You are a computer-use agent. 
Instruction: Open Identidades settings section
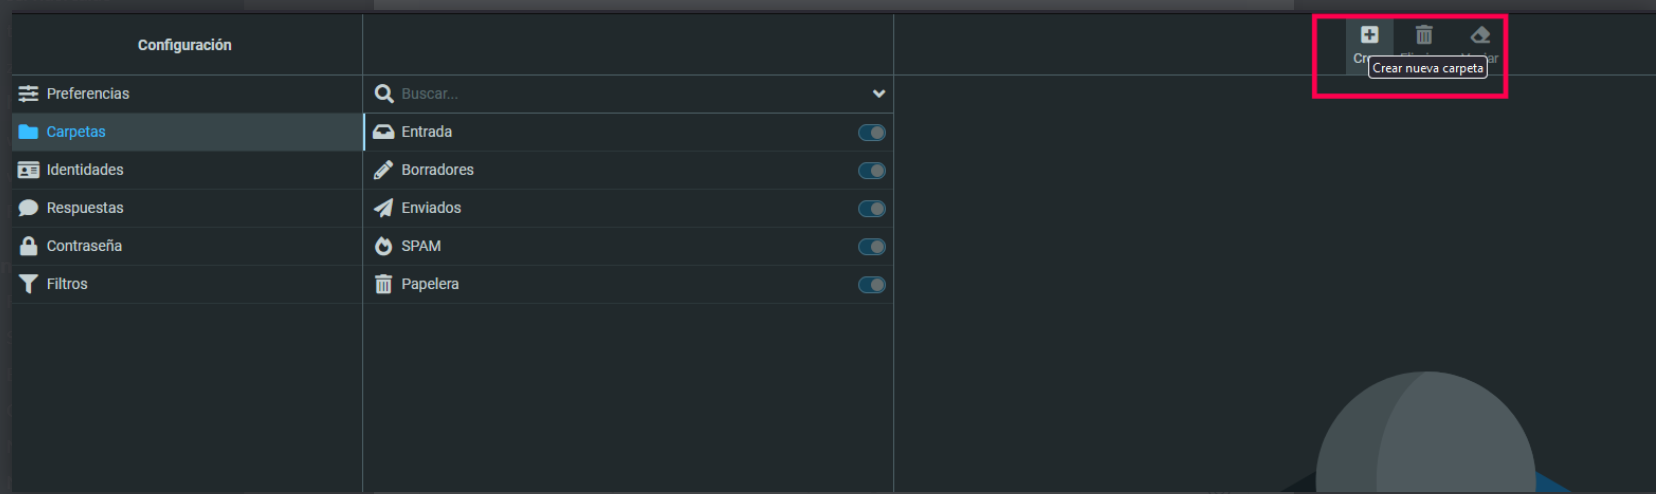[187, 170]
